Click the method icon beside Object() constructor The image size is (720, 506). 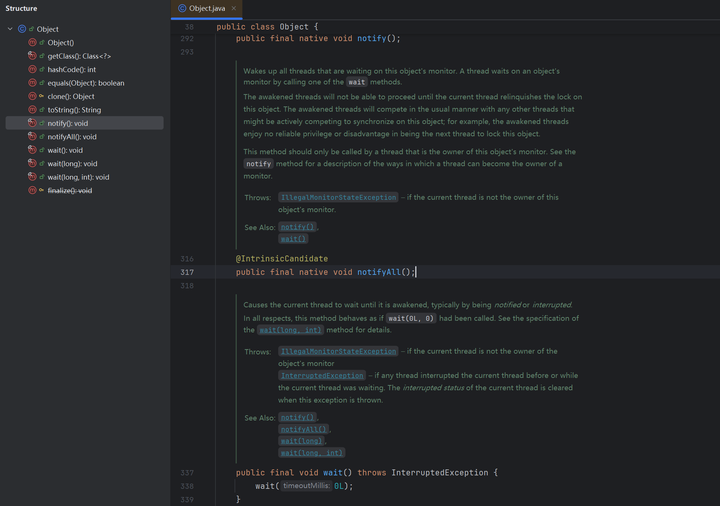[32, 42]
